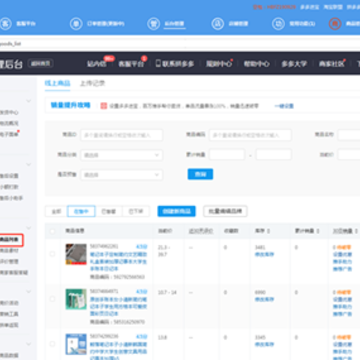360x360 pixels.
Task: Open the 商品分类 dropdown
Action: (x=122, y=155)
